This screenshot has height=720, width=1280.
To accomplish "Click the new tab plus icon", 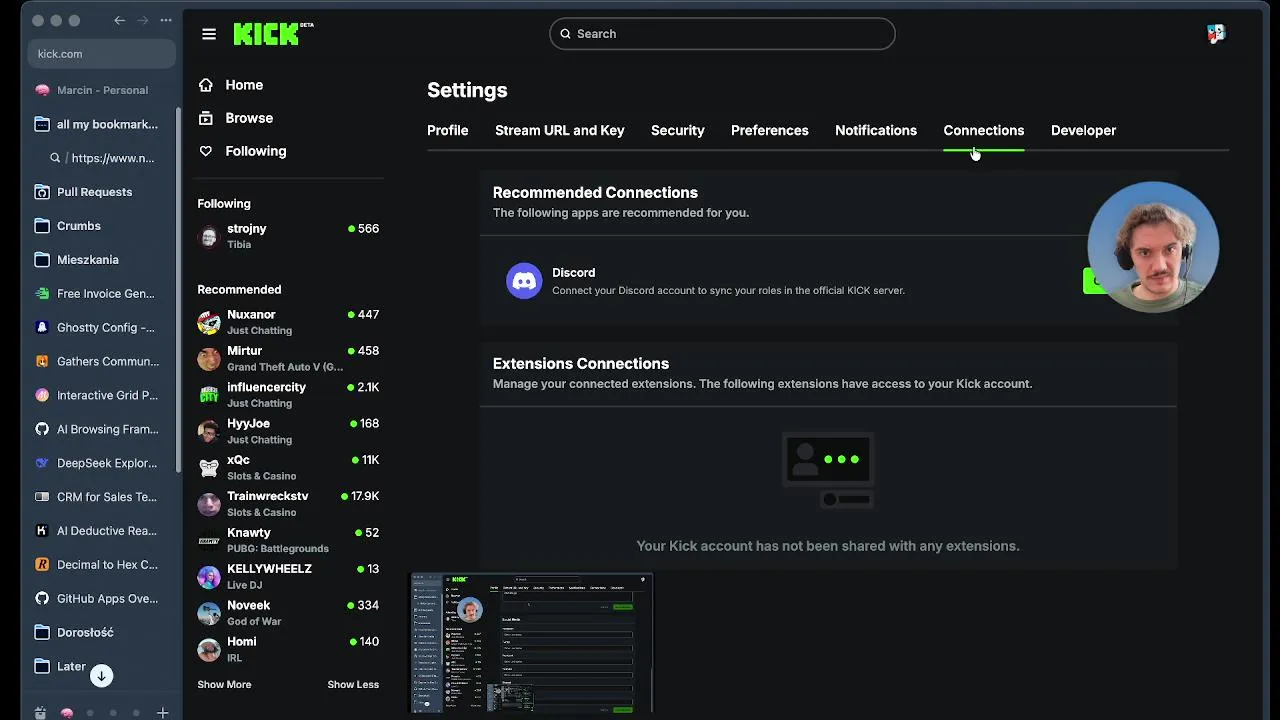I will coord(162,713).
